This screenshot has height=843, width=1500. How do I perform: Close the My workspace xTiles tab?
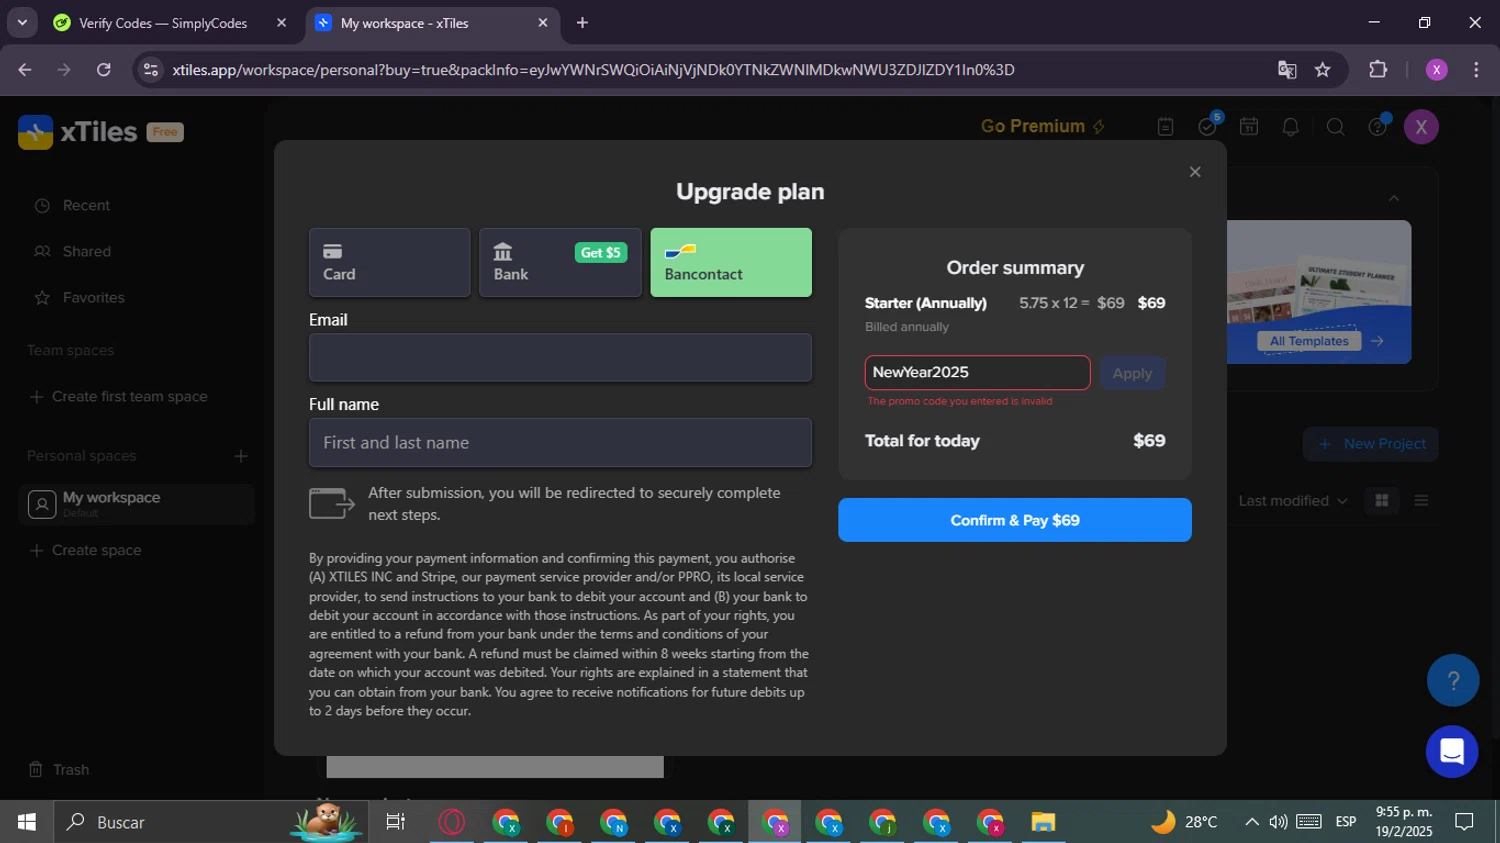tap(543, 22)
